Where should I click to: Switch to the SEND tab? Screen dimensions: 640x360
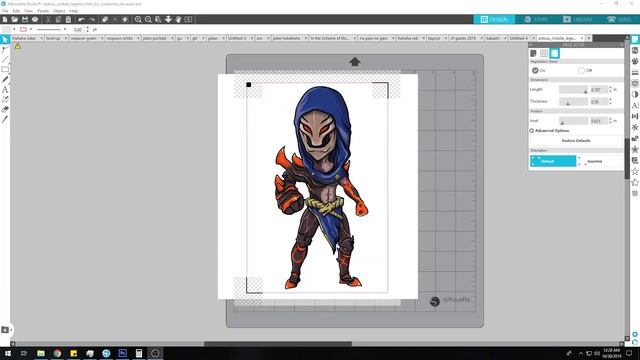coord(619,19)
